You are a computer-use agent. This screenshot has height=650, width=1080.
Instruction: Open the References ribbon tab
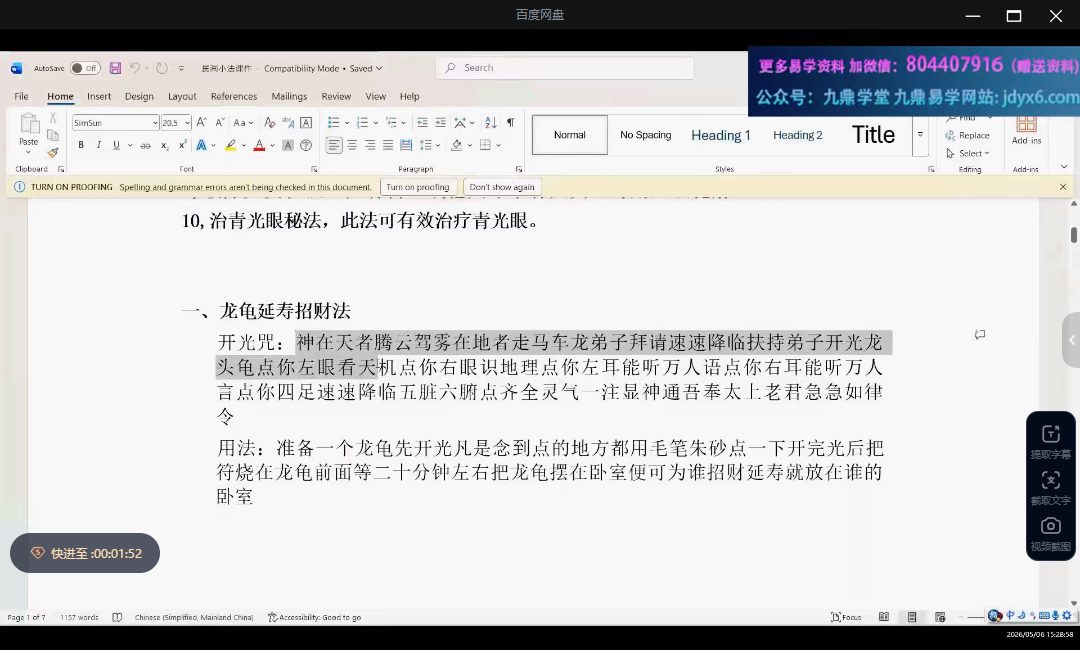click(233, 96)
